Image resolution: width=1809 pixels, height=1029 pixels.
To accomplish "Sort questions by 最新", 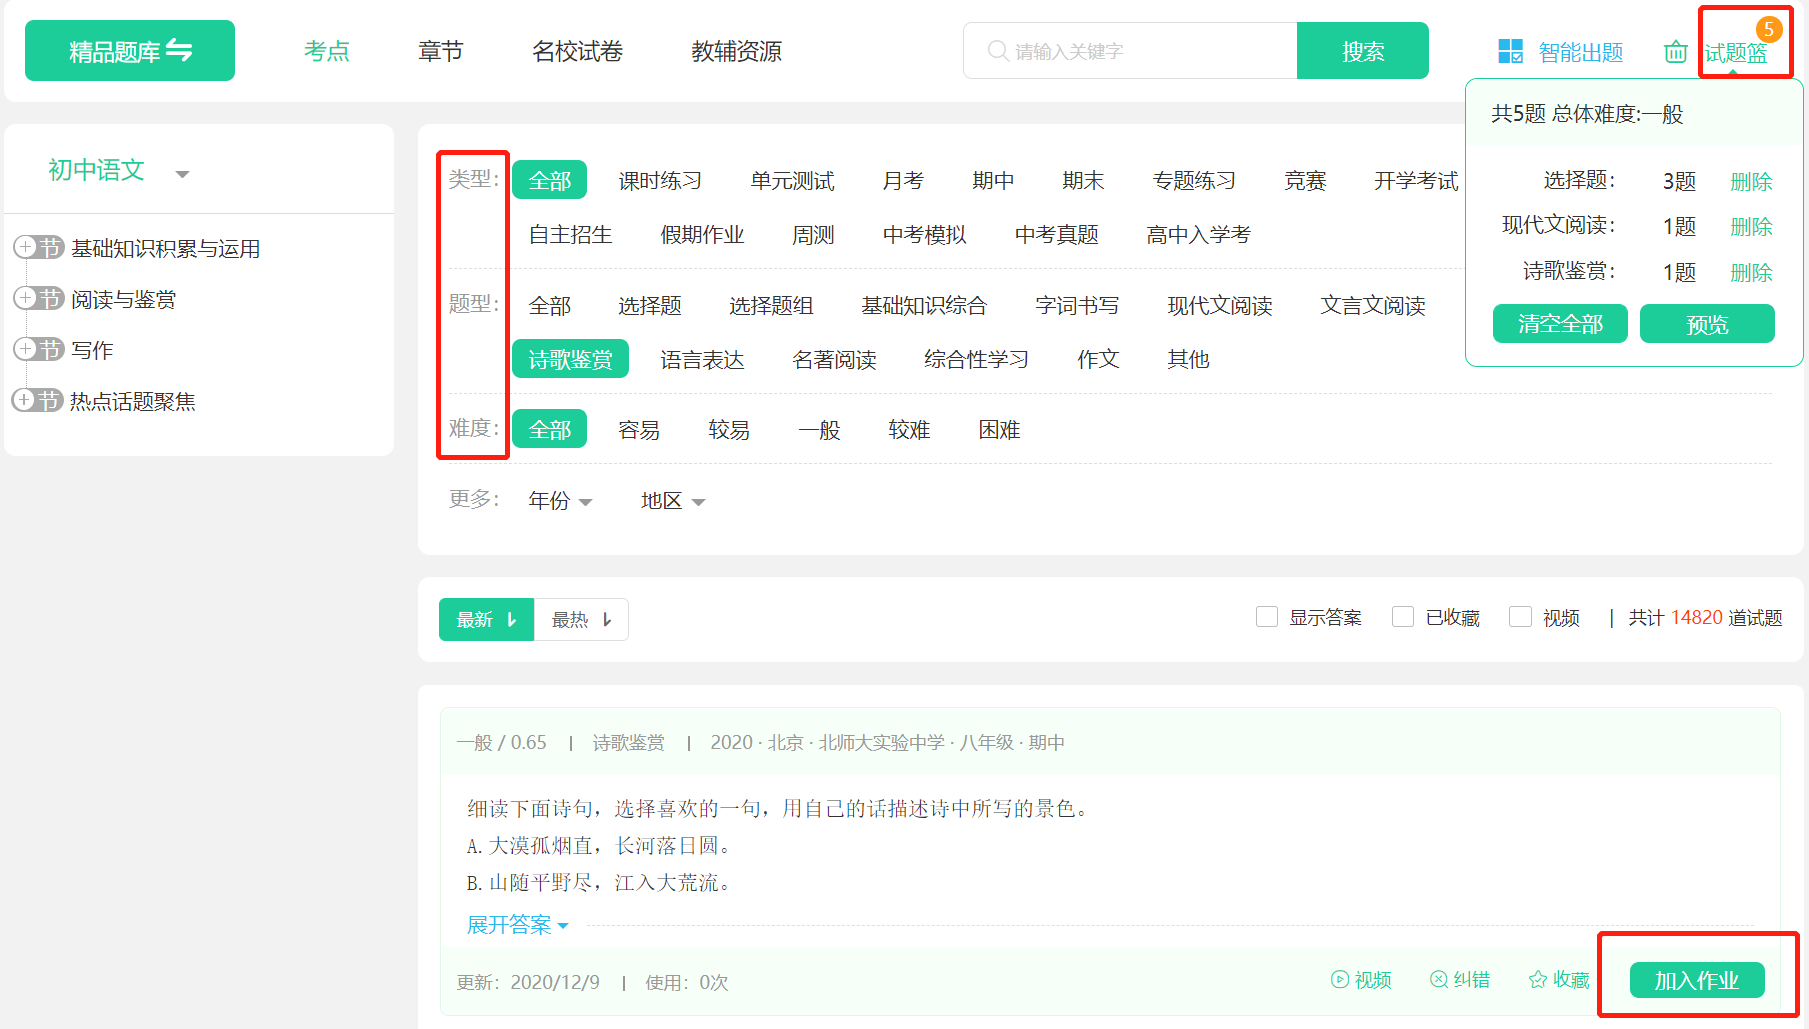I will click(486, 620).
